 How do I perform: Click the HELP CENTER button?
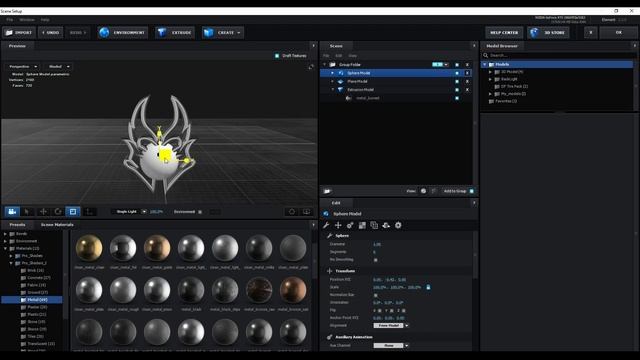pos(504,33)
